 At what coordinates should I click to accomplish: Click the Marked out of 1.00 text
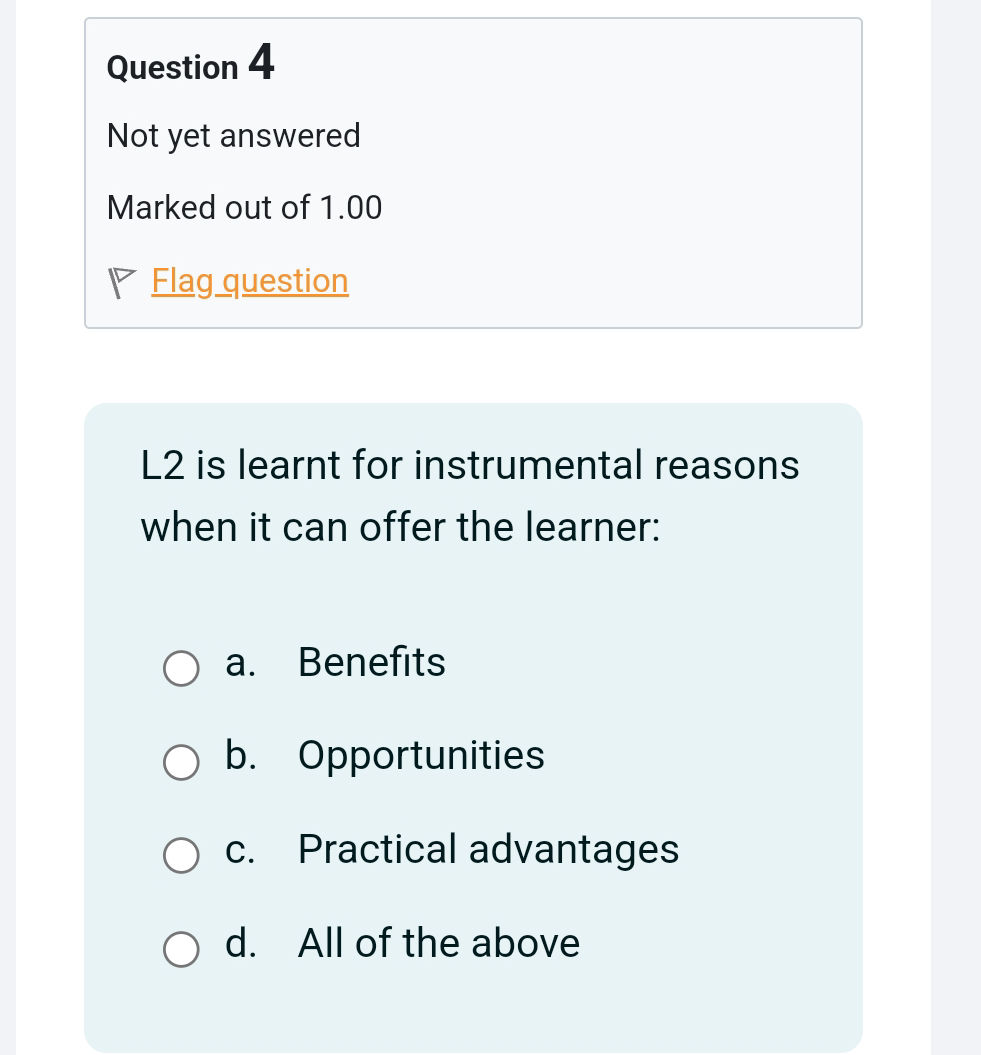pyautogui.click(x=244, y=208)
